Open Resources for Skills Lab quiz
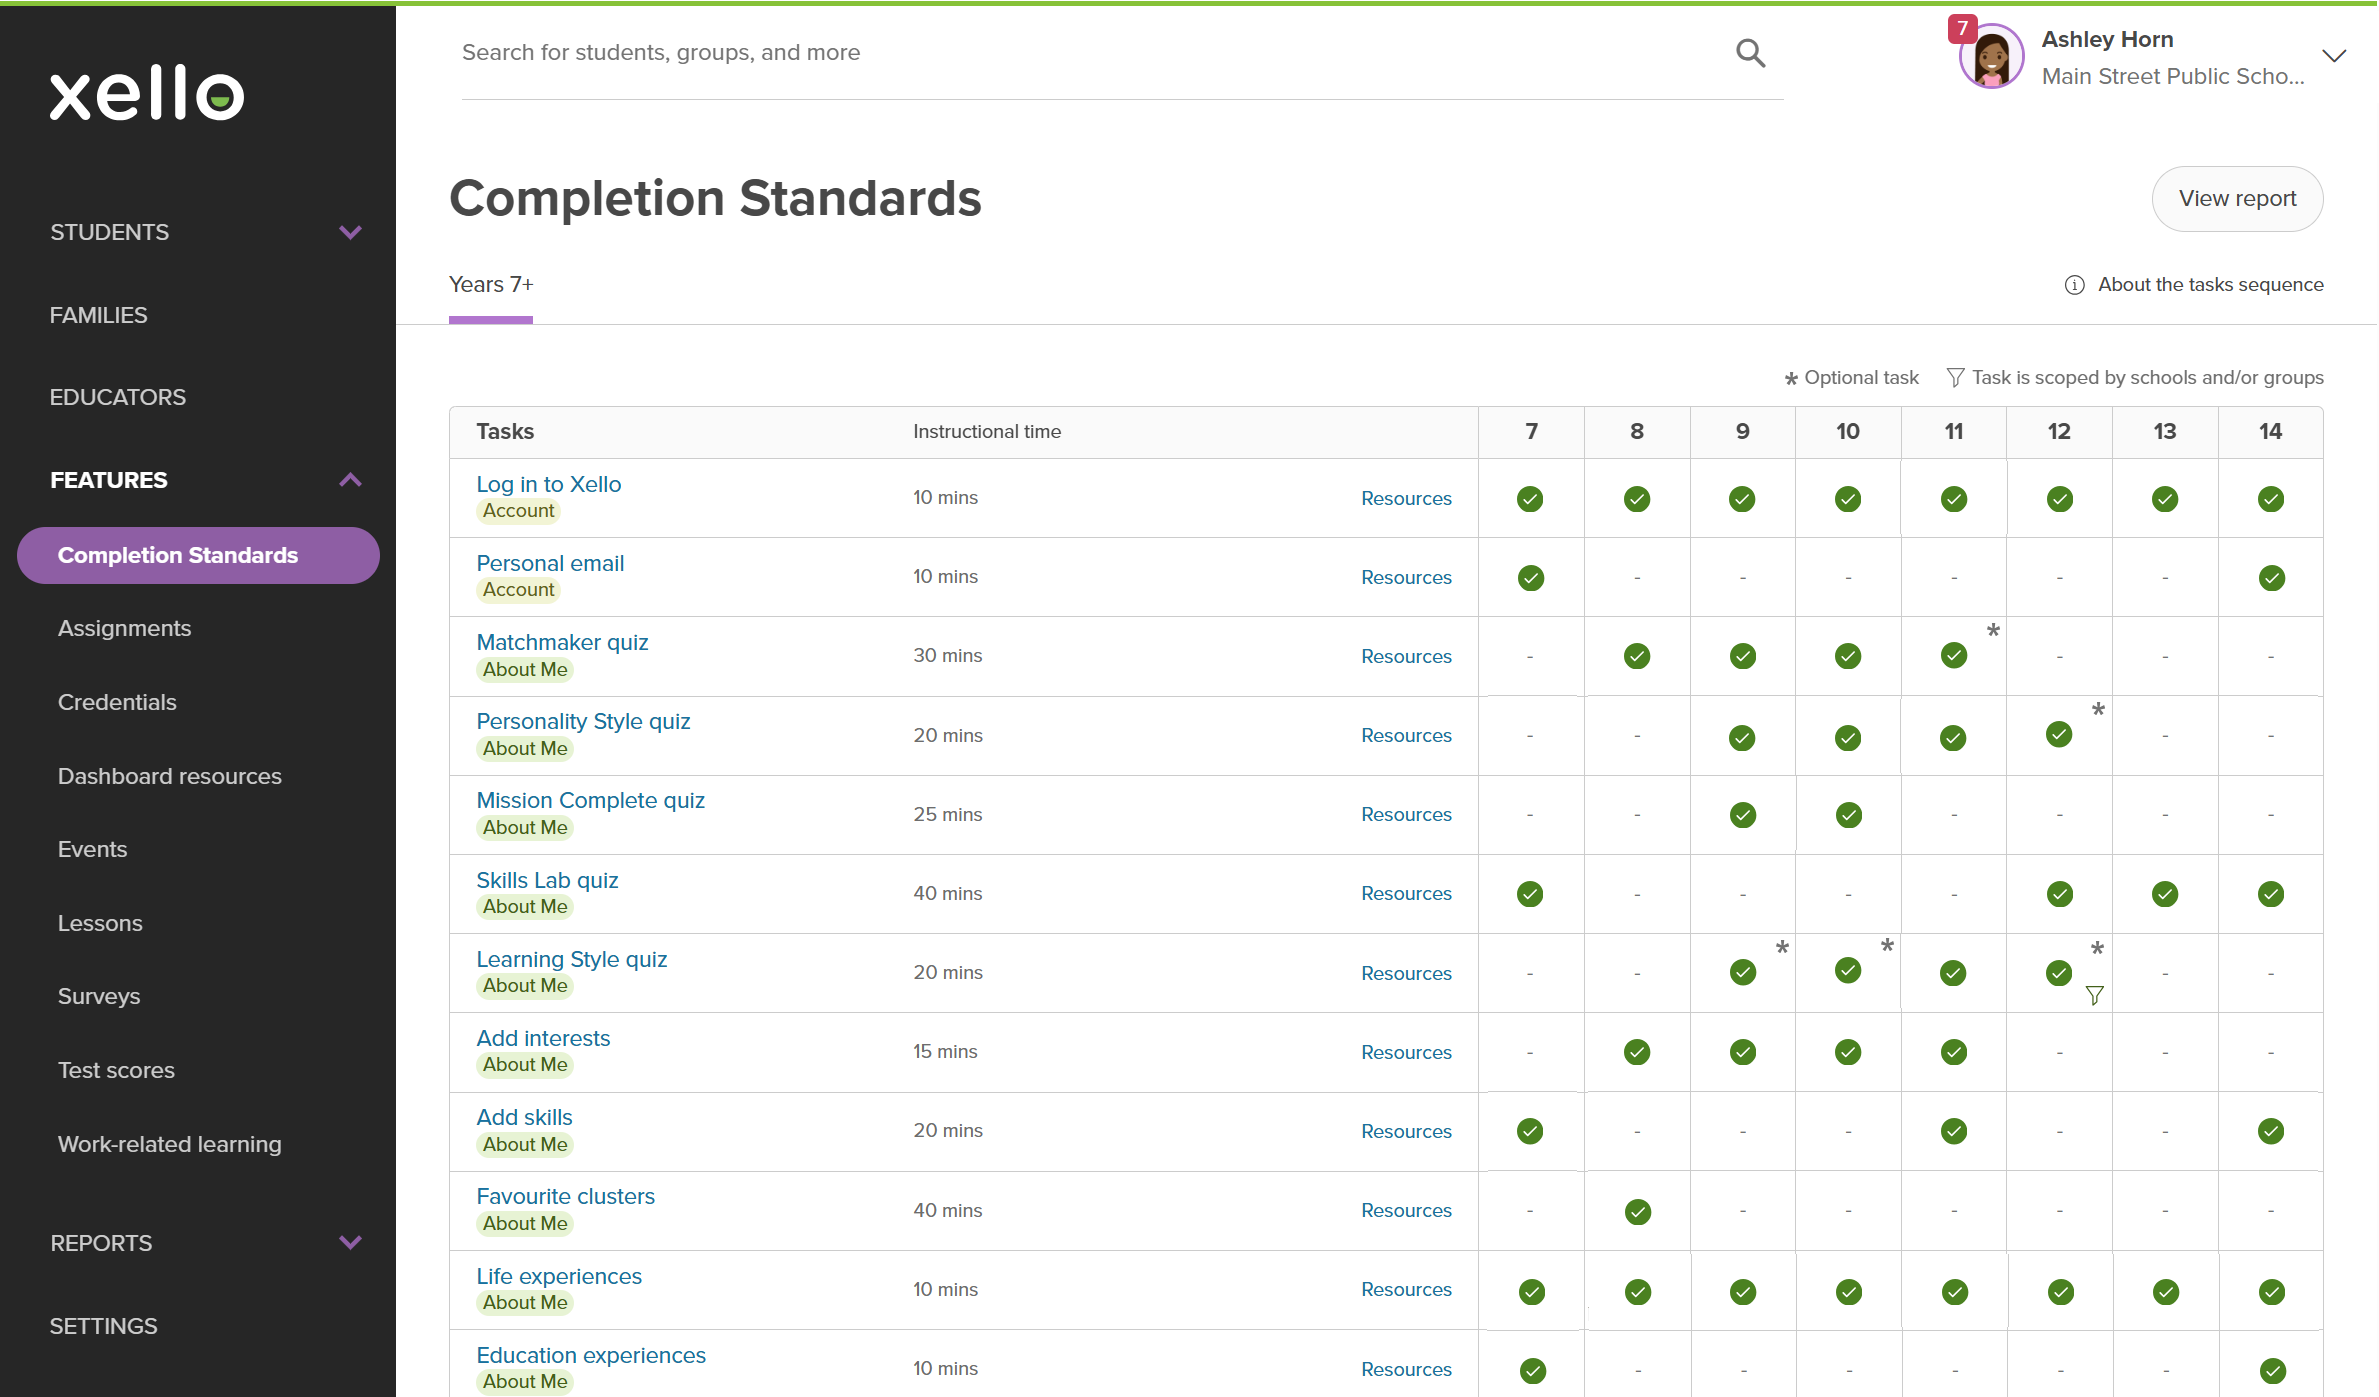2379x1397 pixels. (1406, 893)
